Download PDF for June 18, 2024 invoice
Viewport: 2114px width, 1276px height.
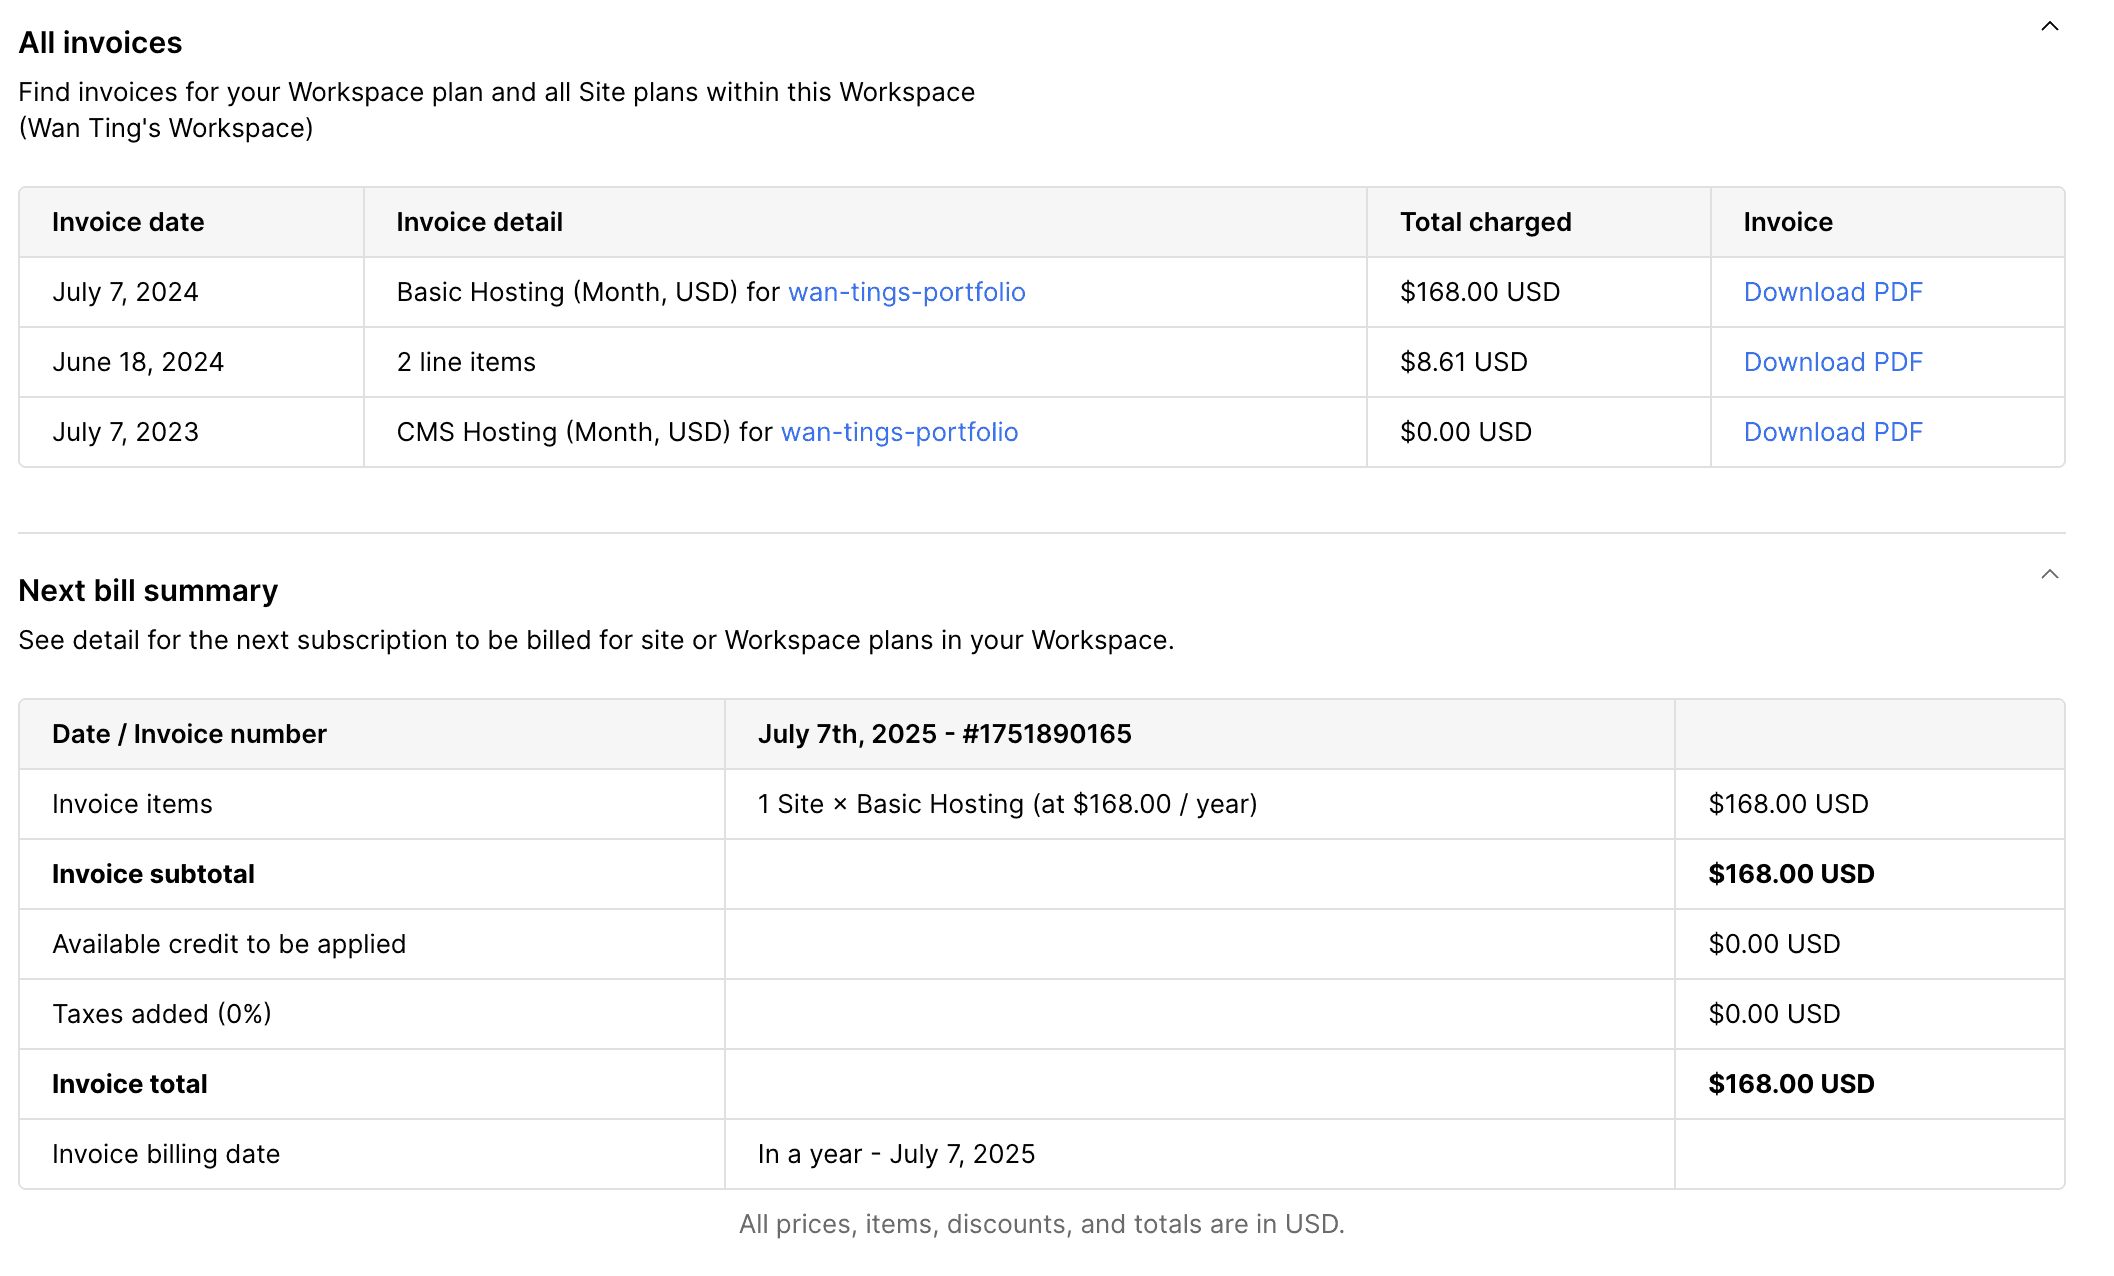(1832, 362)
